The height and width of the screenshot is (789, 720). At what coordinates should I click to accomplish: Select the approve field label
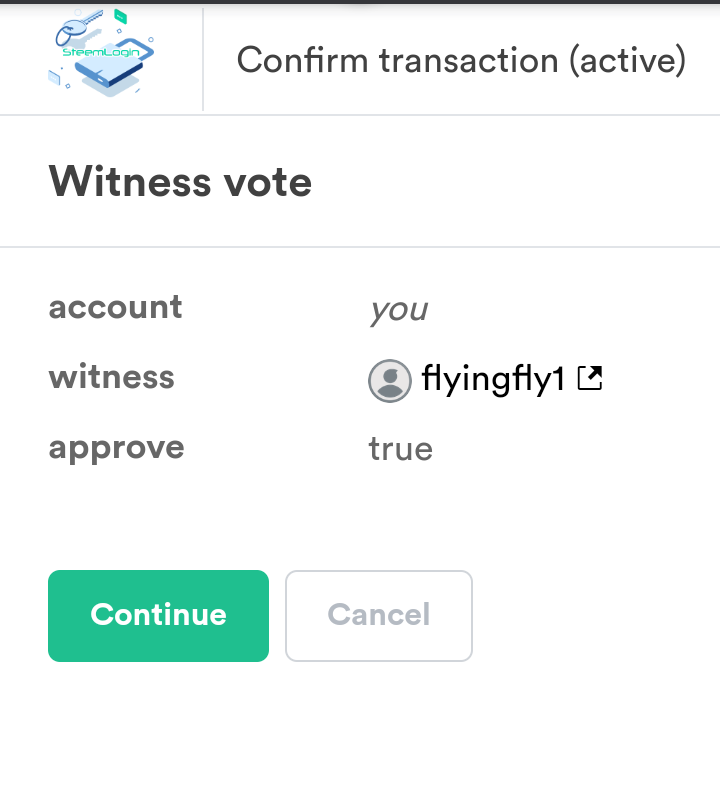coord(116,449)
